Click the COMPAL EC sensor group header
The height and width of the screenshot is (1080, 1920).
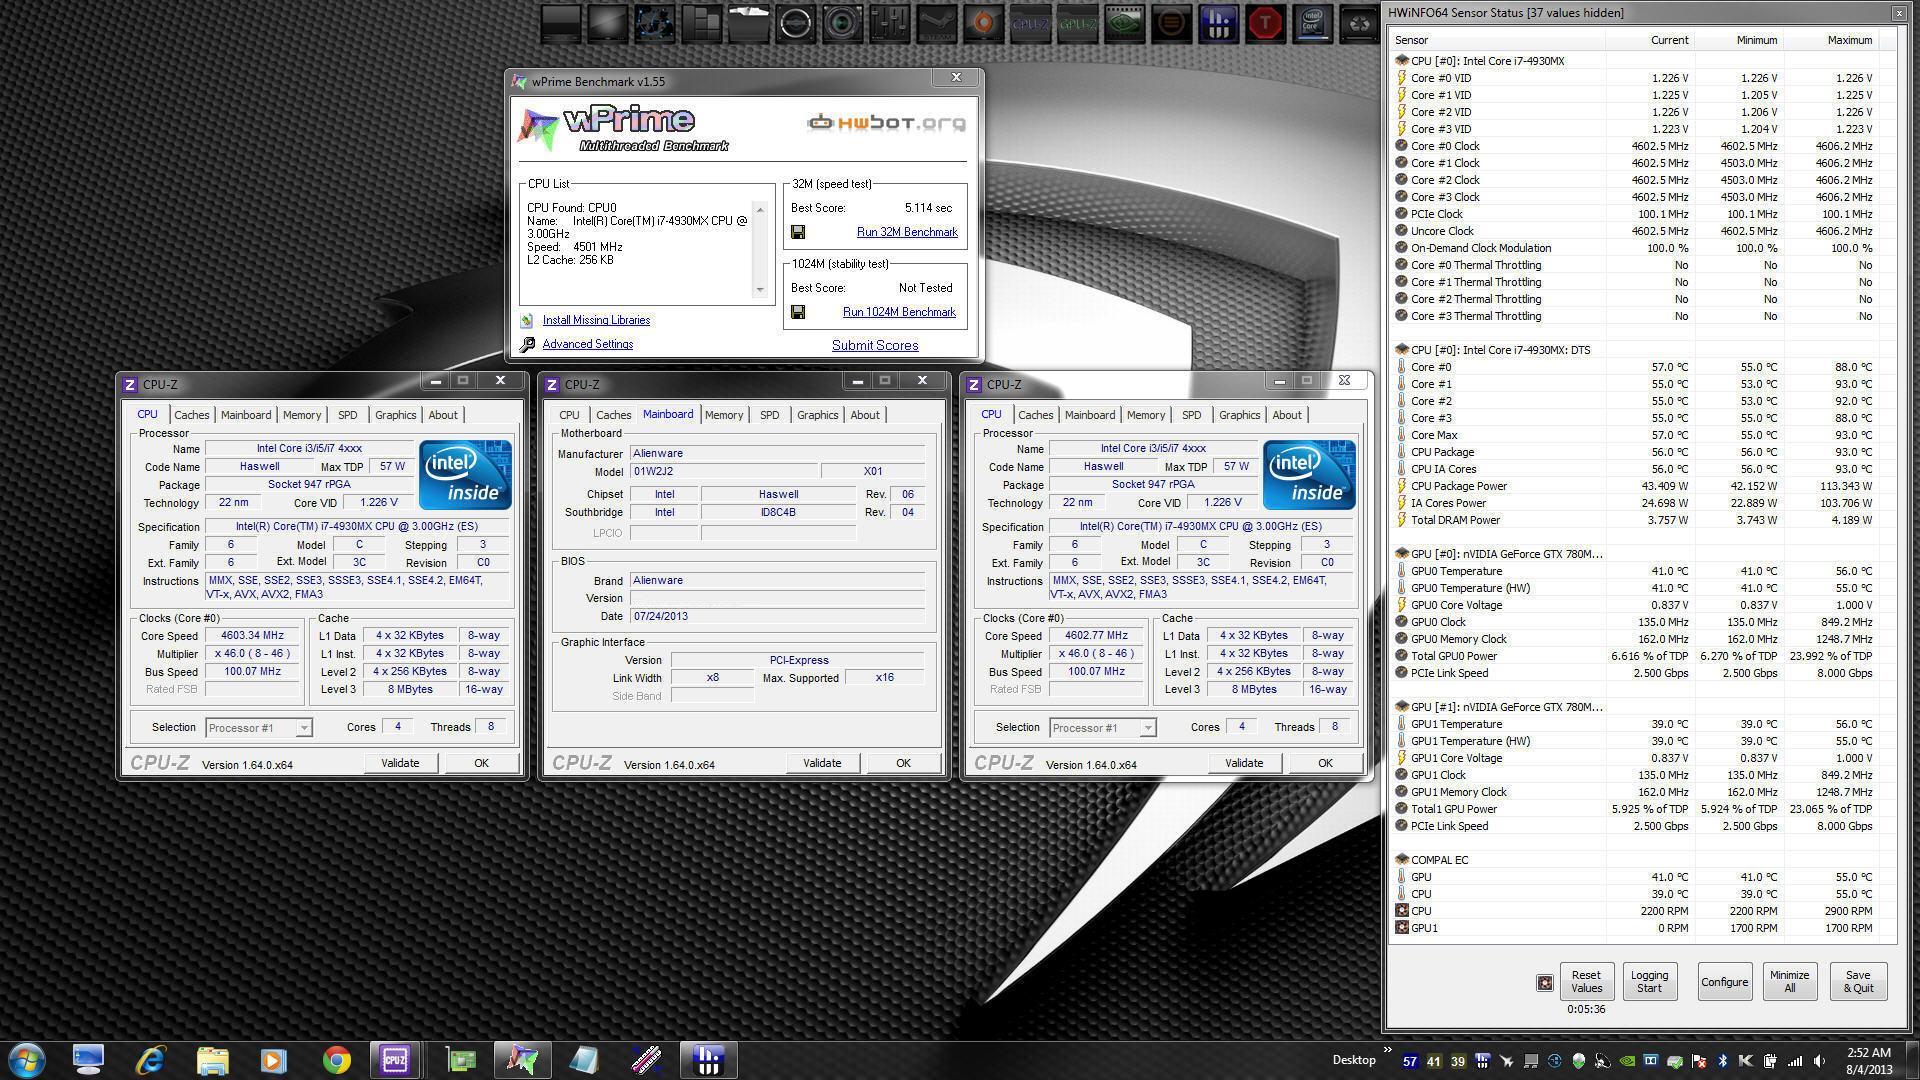1637,860
